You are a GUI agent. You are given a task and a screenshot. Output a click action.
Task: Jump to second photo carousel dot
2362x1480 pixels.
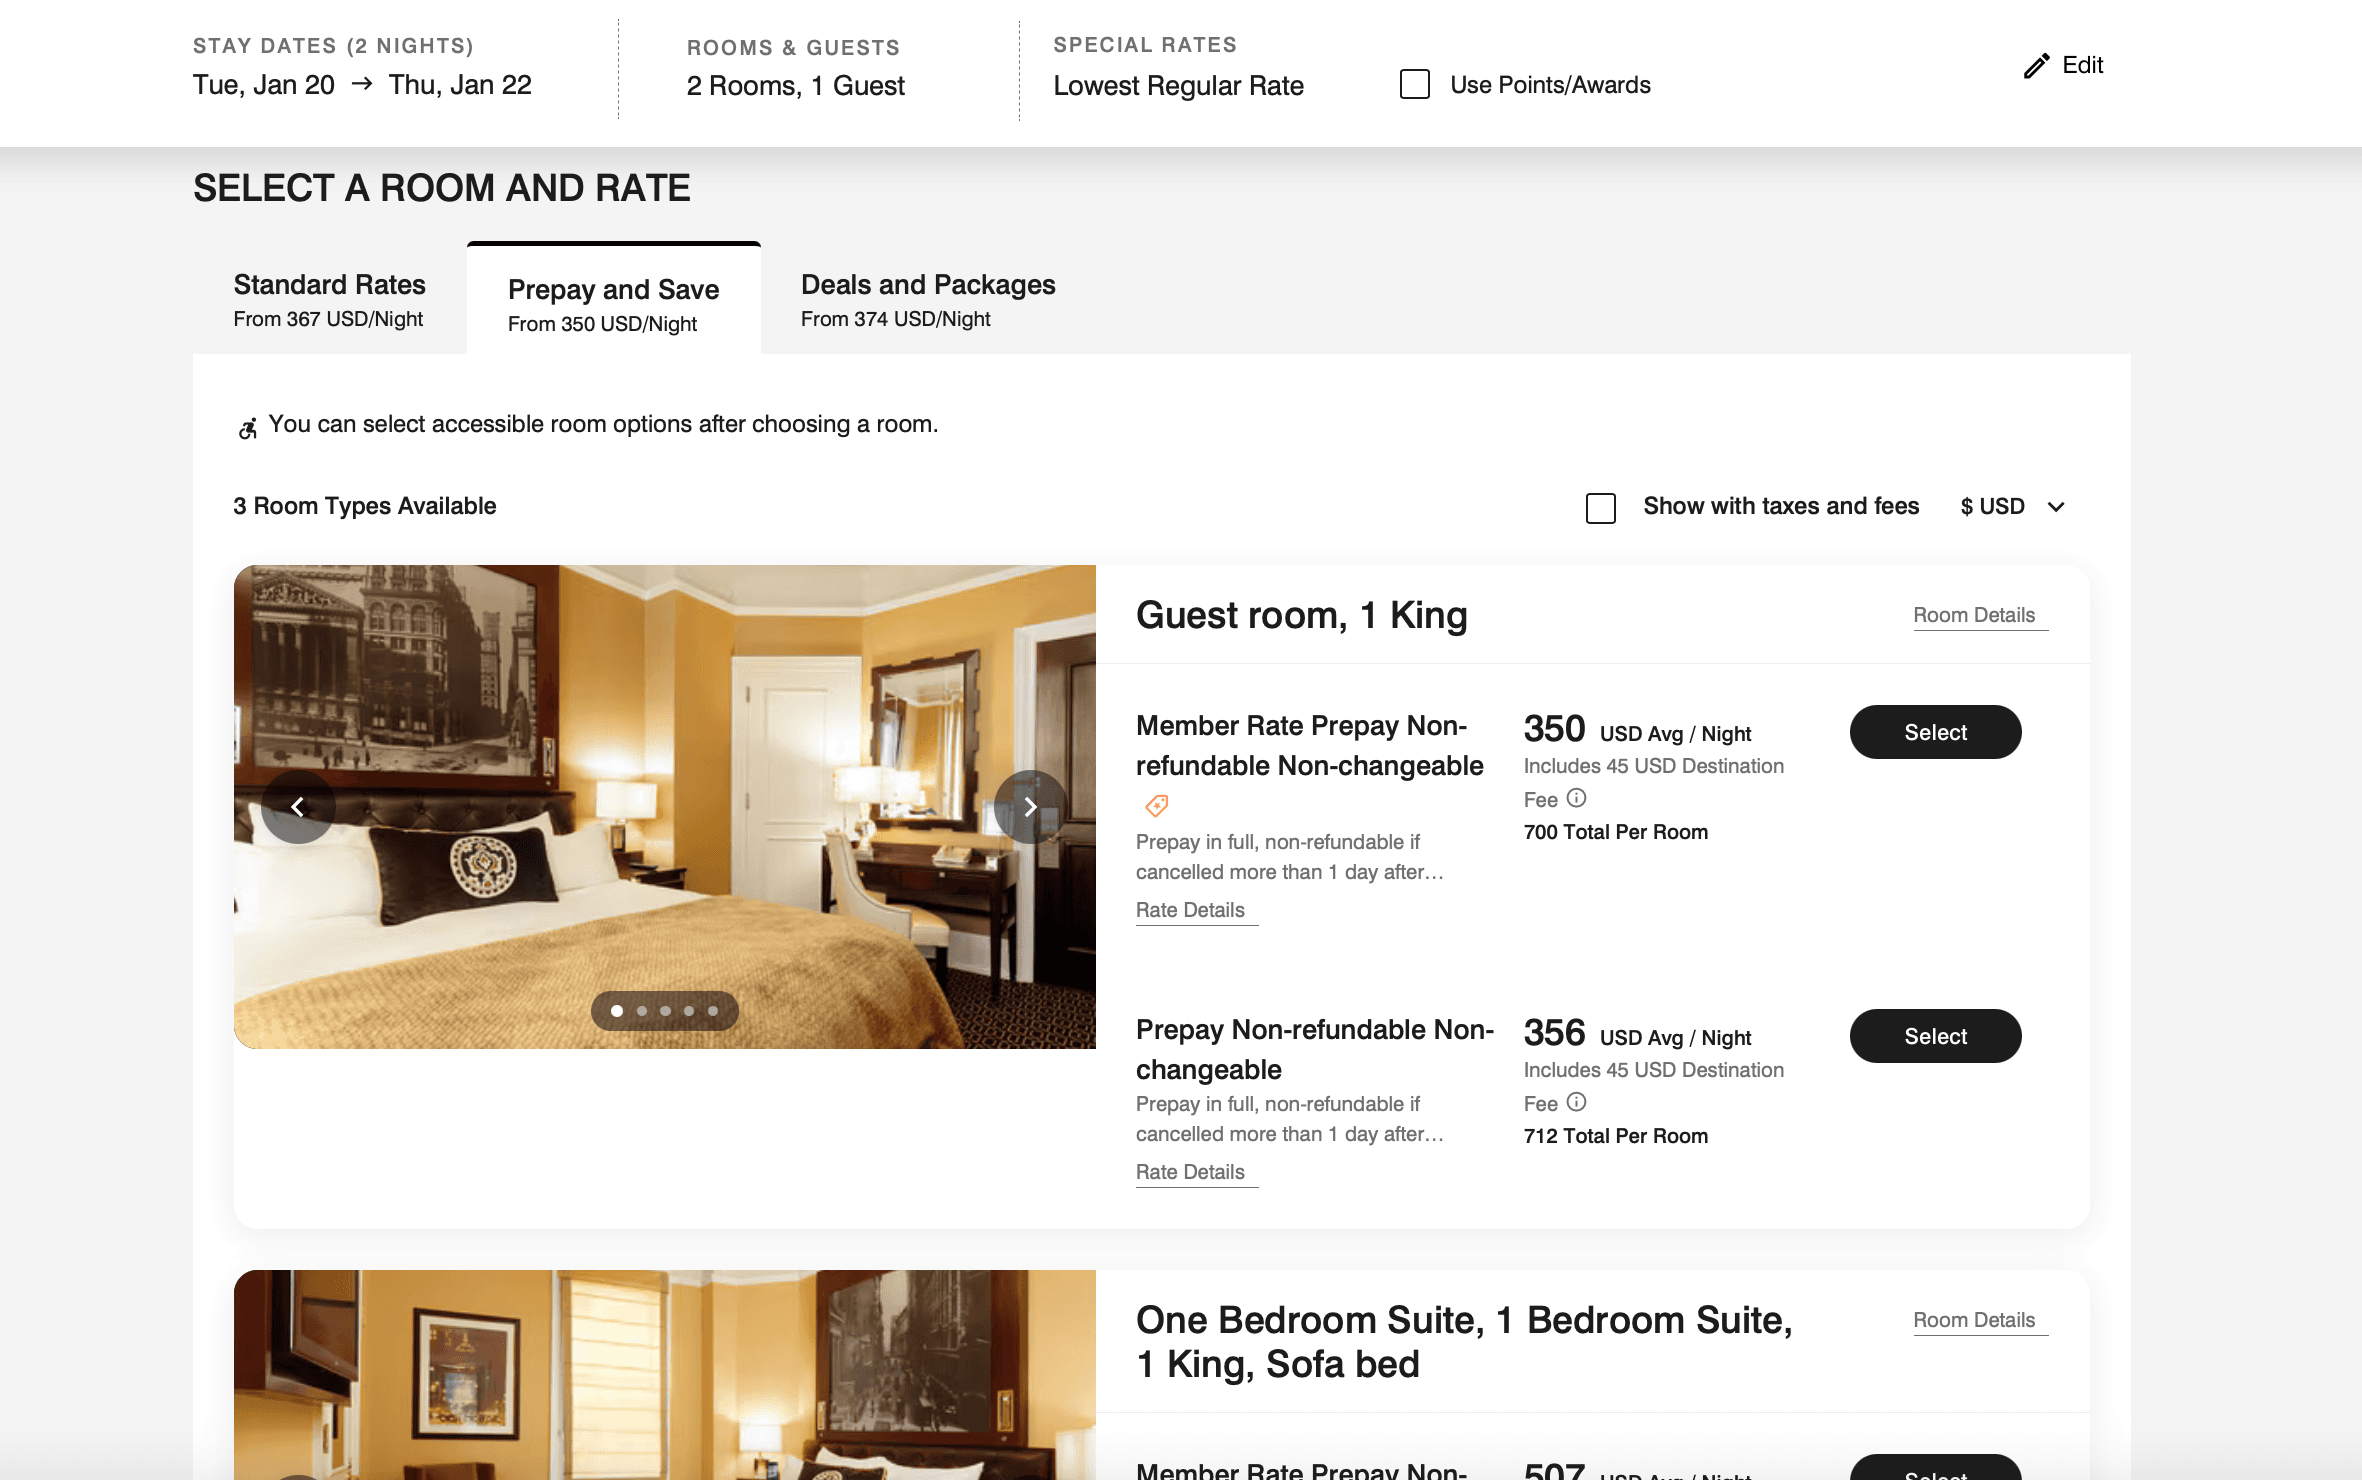641,1011
